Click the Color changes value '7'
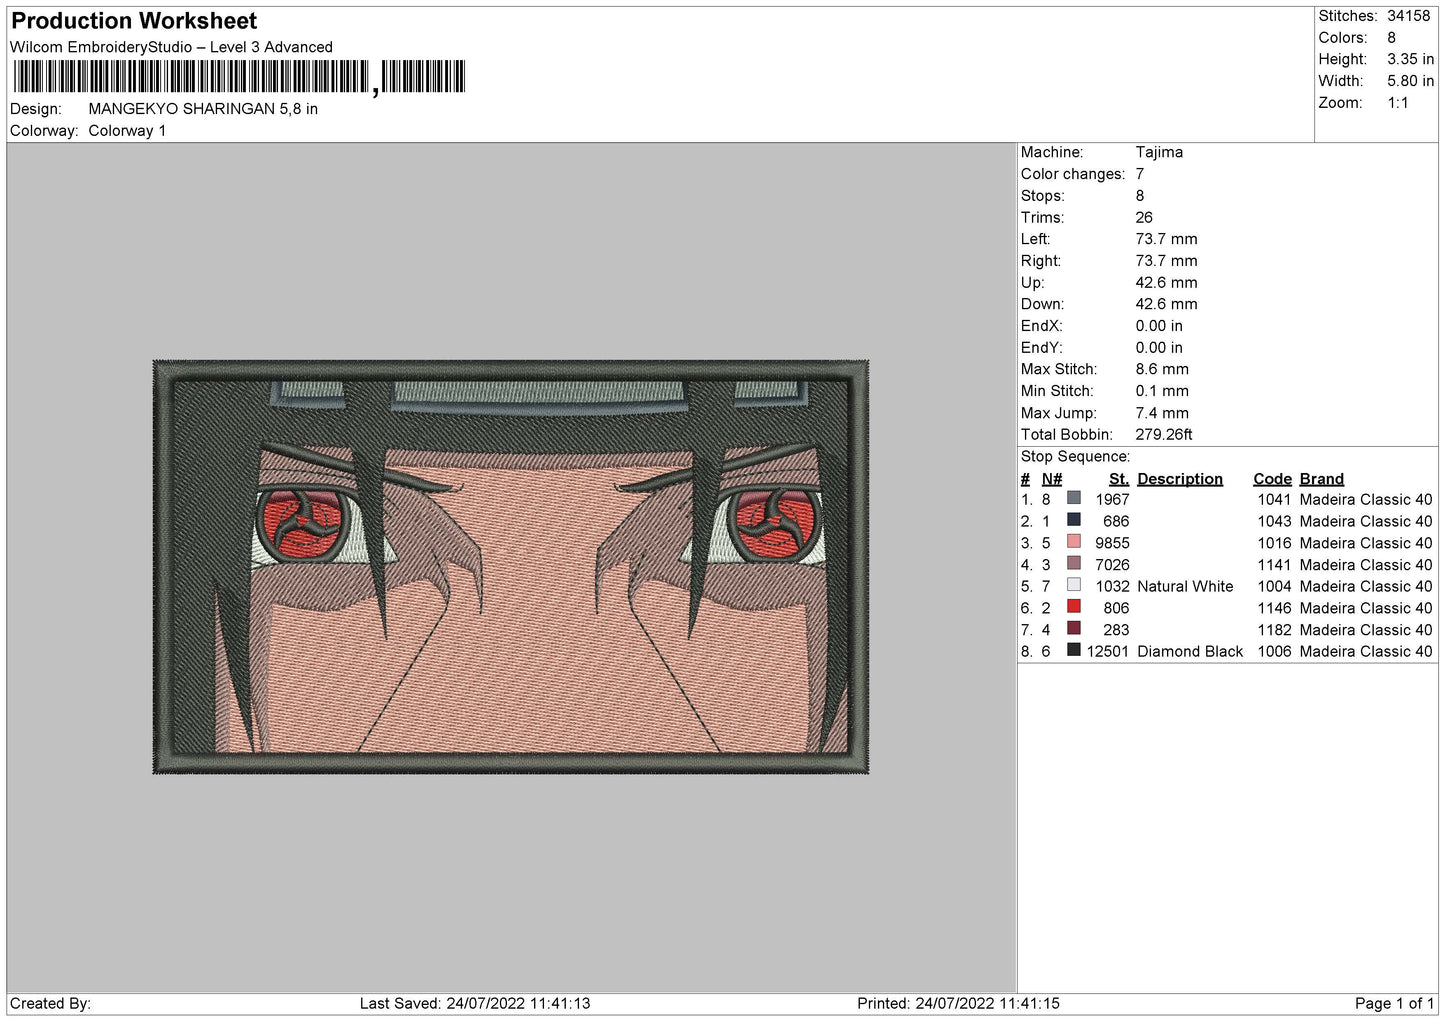 [1140, 174]
